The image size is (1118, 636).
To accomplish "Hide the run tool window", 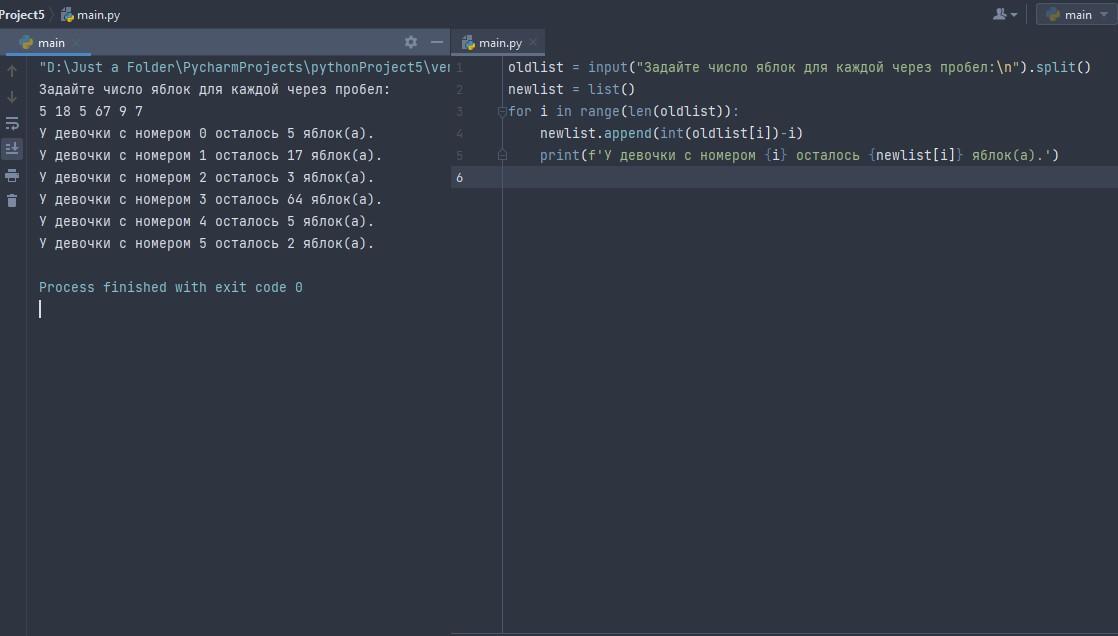I will point(436,42).
